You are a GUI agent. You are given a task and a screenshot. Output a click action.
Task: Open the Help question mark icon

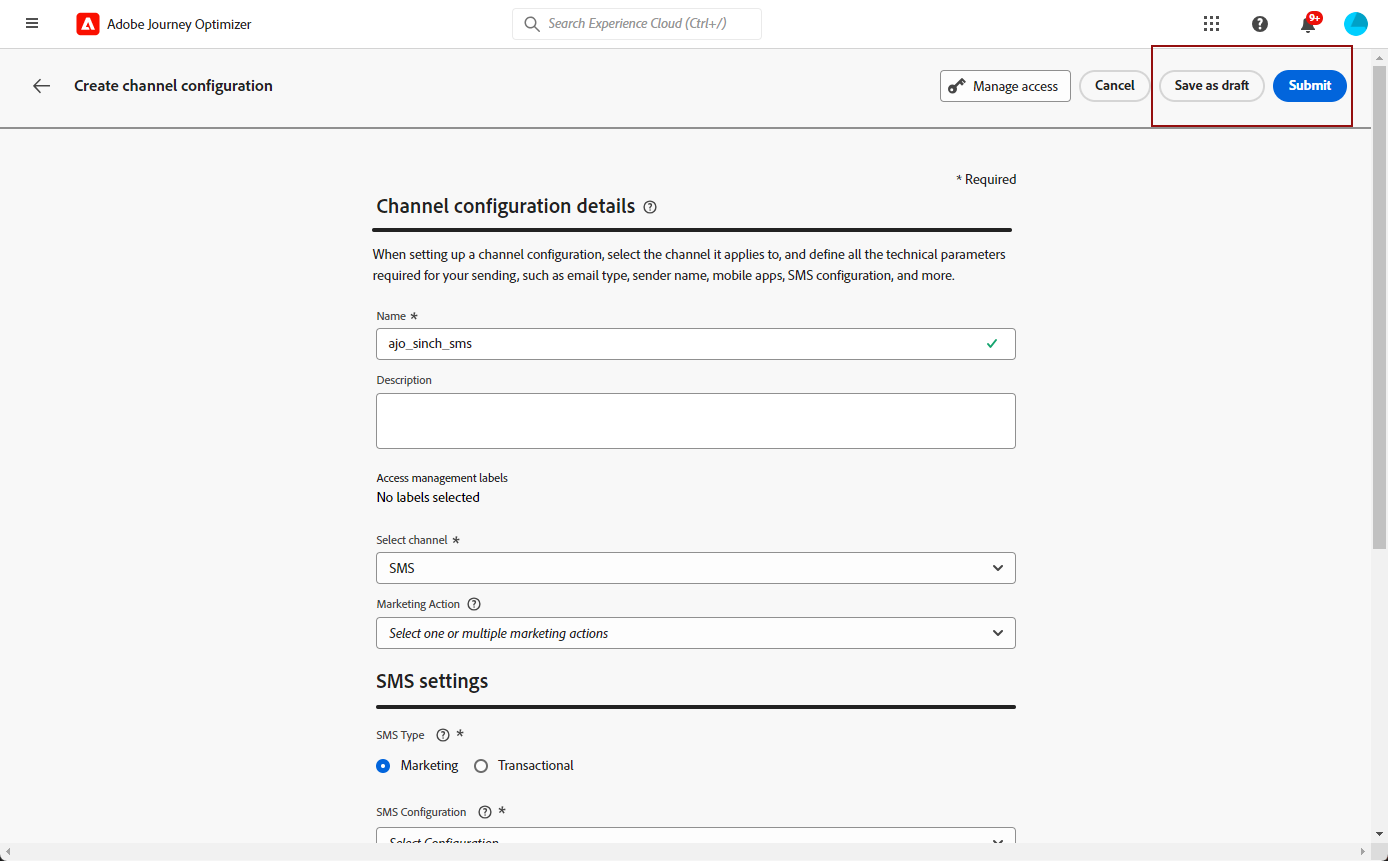coord(1260,24)
